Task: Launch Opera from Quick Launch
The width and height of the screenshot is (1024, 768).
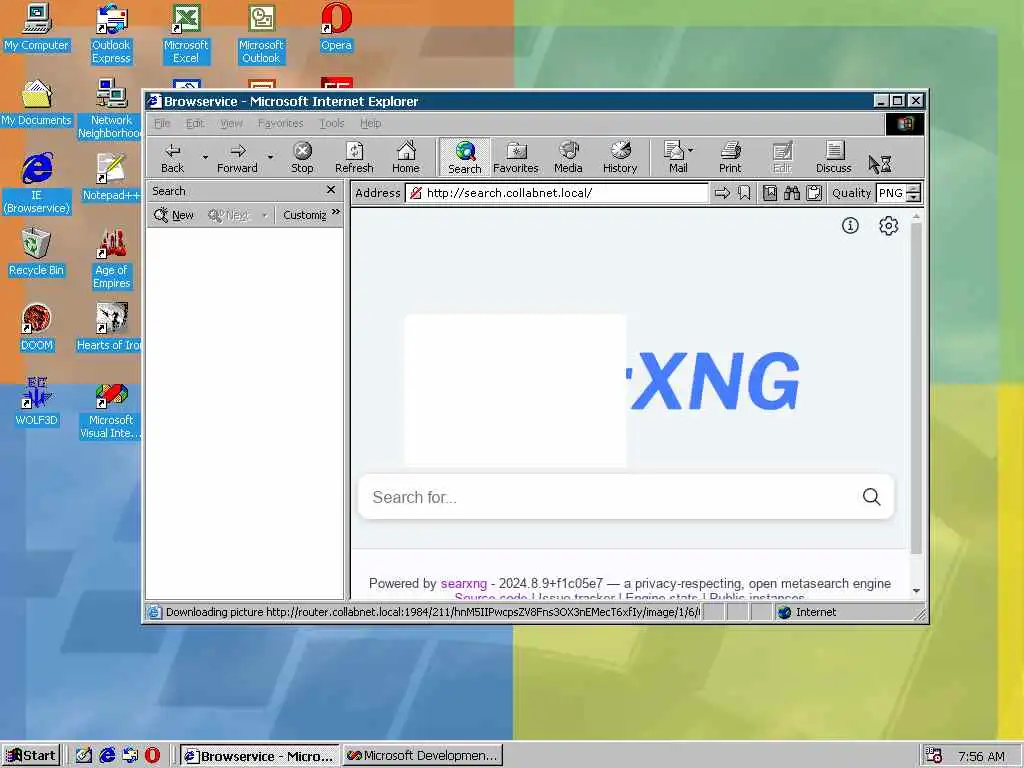Action: pos(153,756)
